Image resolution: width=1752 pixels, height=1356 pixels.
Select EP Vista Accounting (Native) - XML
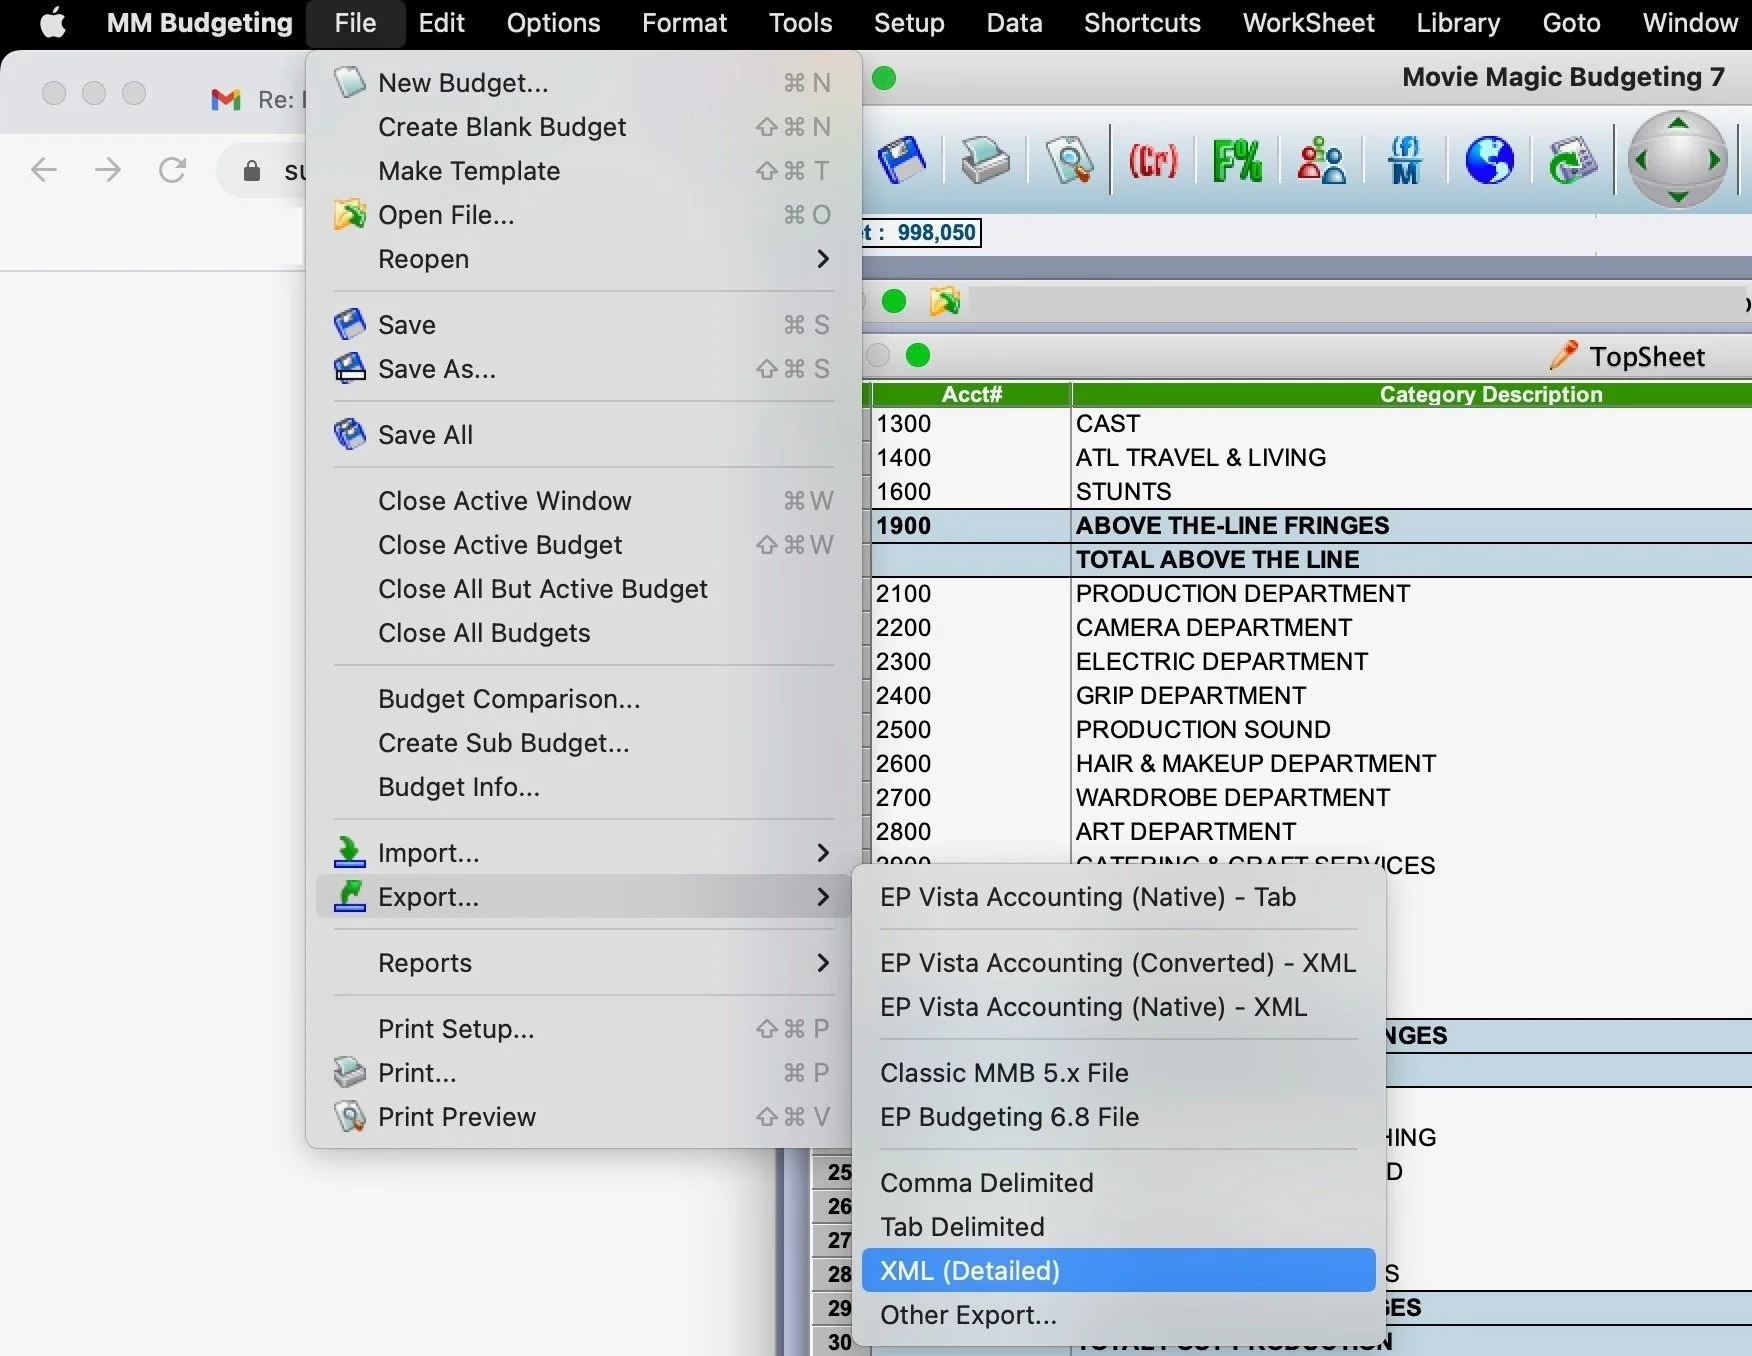[x=1118, y=1007]
